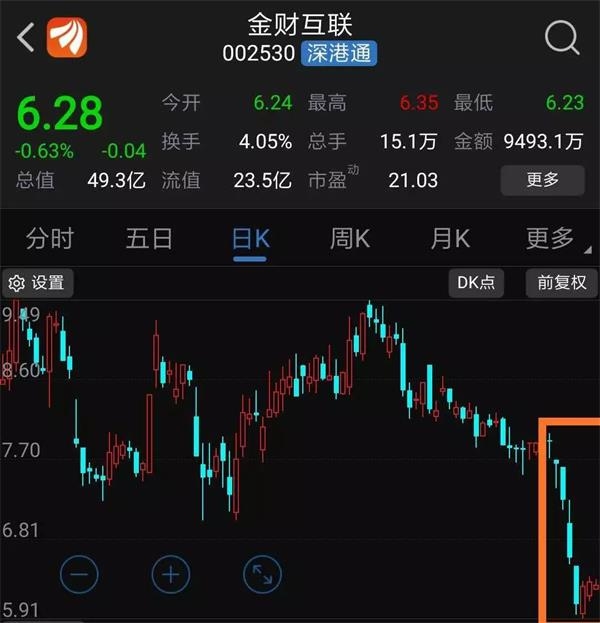Tap the stock title 金财互联
The width and height of the screenshot is (600, 623).
pos(300,25)
